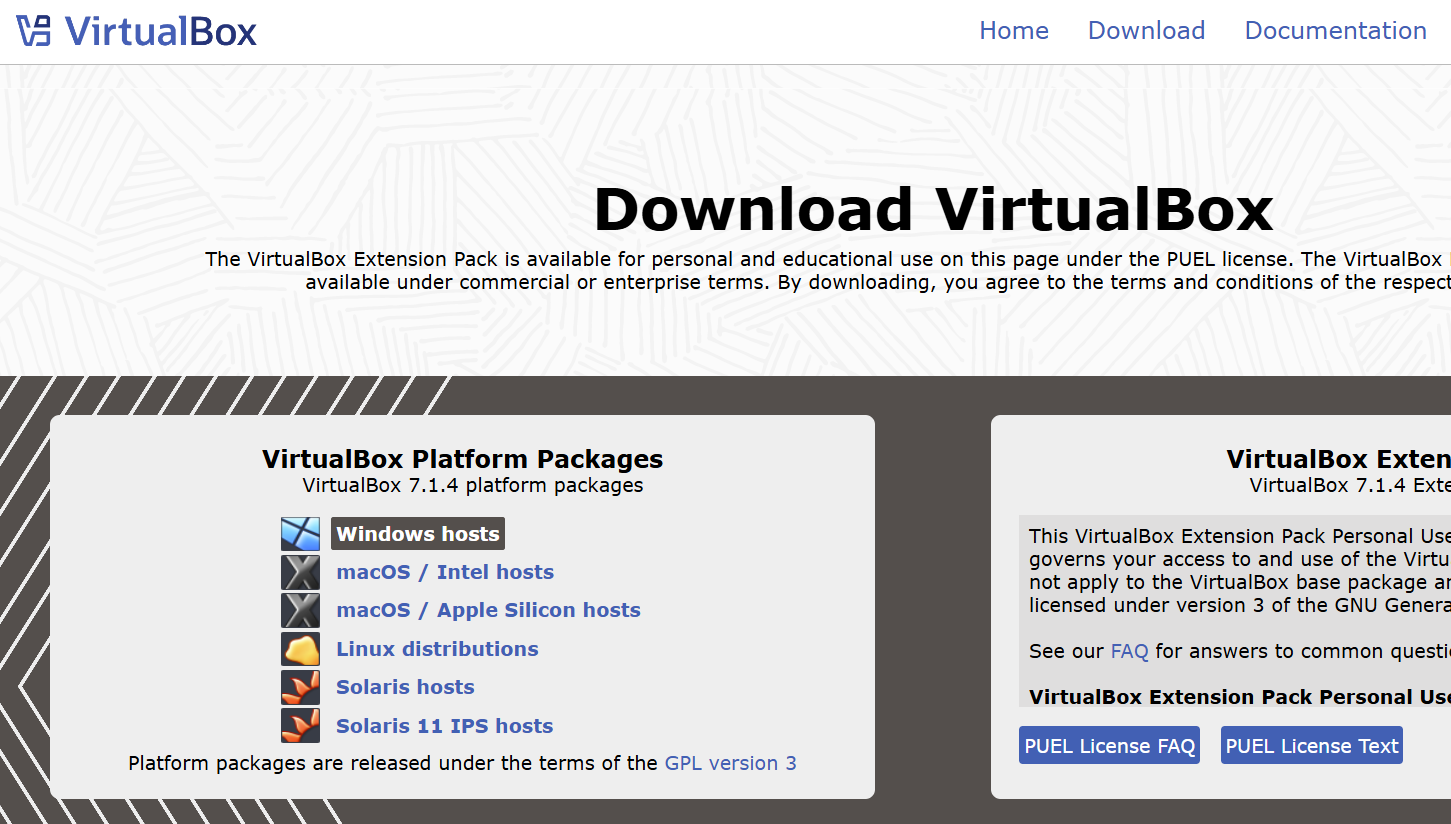Open the GPL version 3 link
Viewport: 1451px width, 824px height.
(731, 763)
